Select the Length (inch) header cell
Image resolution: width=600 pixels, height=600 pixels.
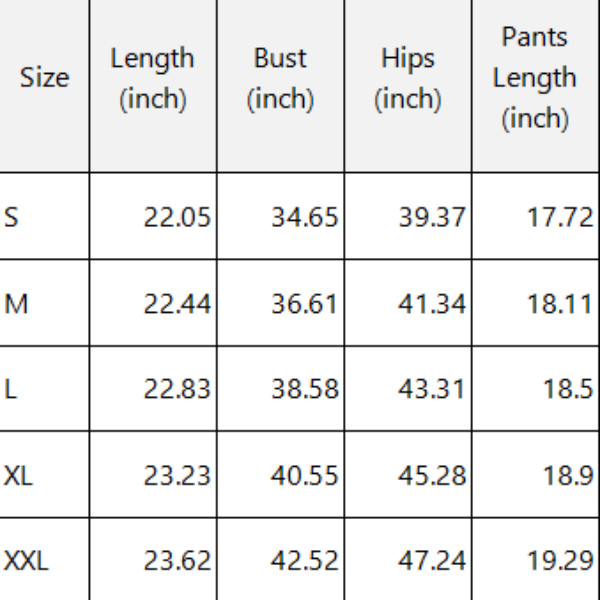[x=153, y=86]
